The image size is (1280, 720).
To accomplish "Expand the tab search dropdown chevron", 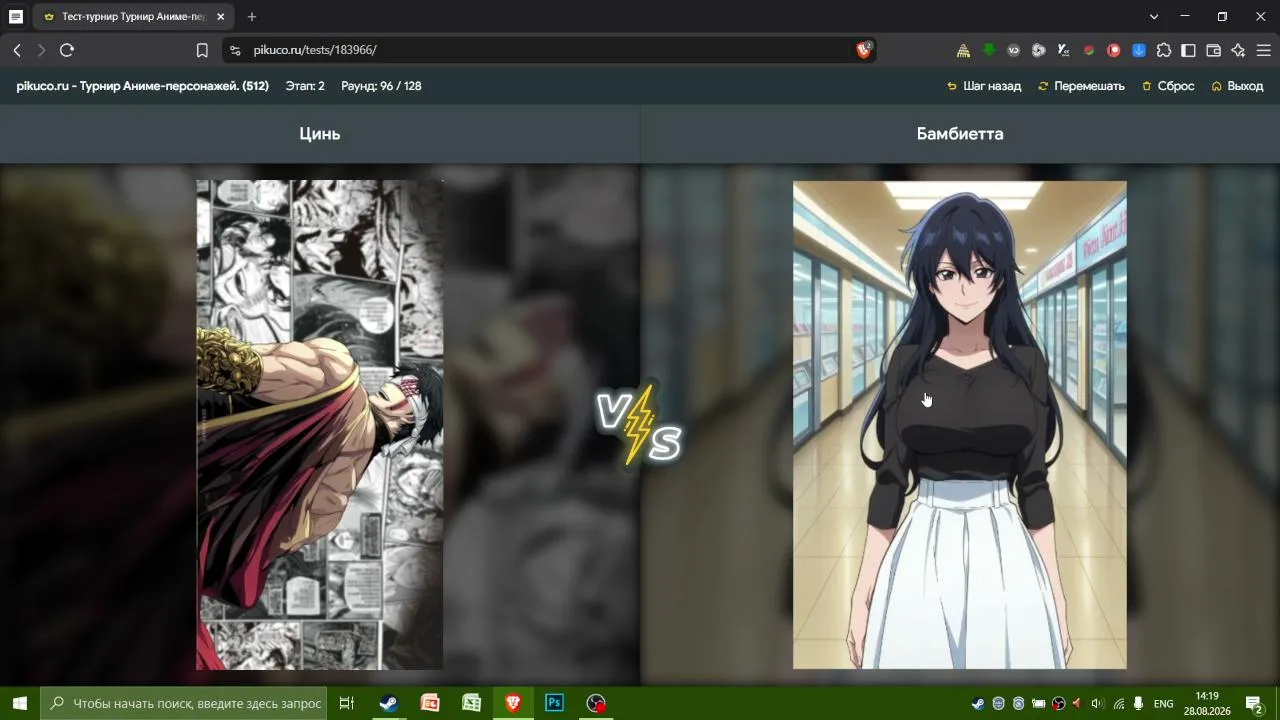I will point(1154,17).
